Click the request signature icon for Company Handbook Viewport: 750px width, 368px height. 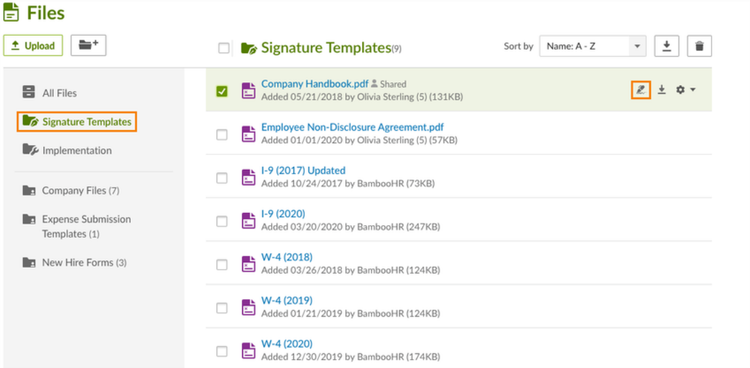pos(640,90)
